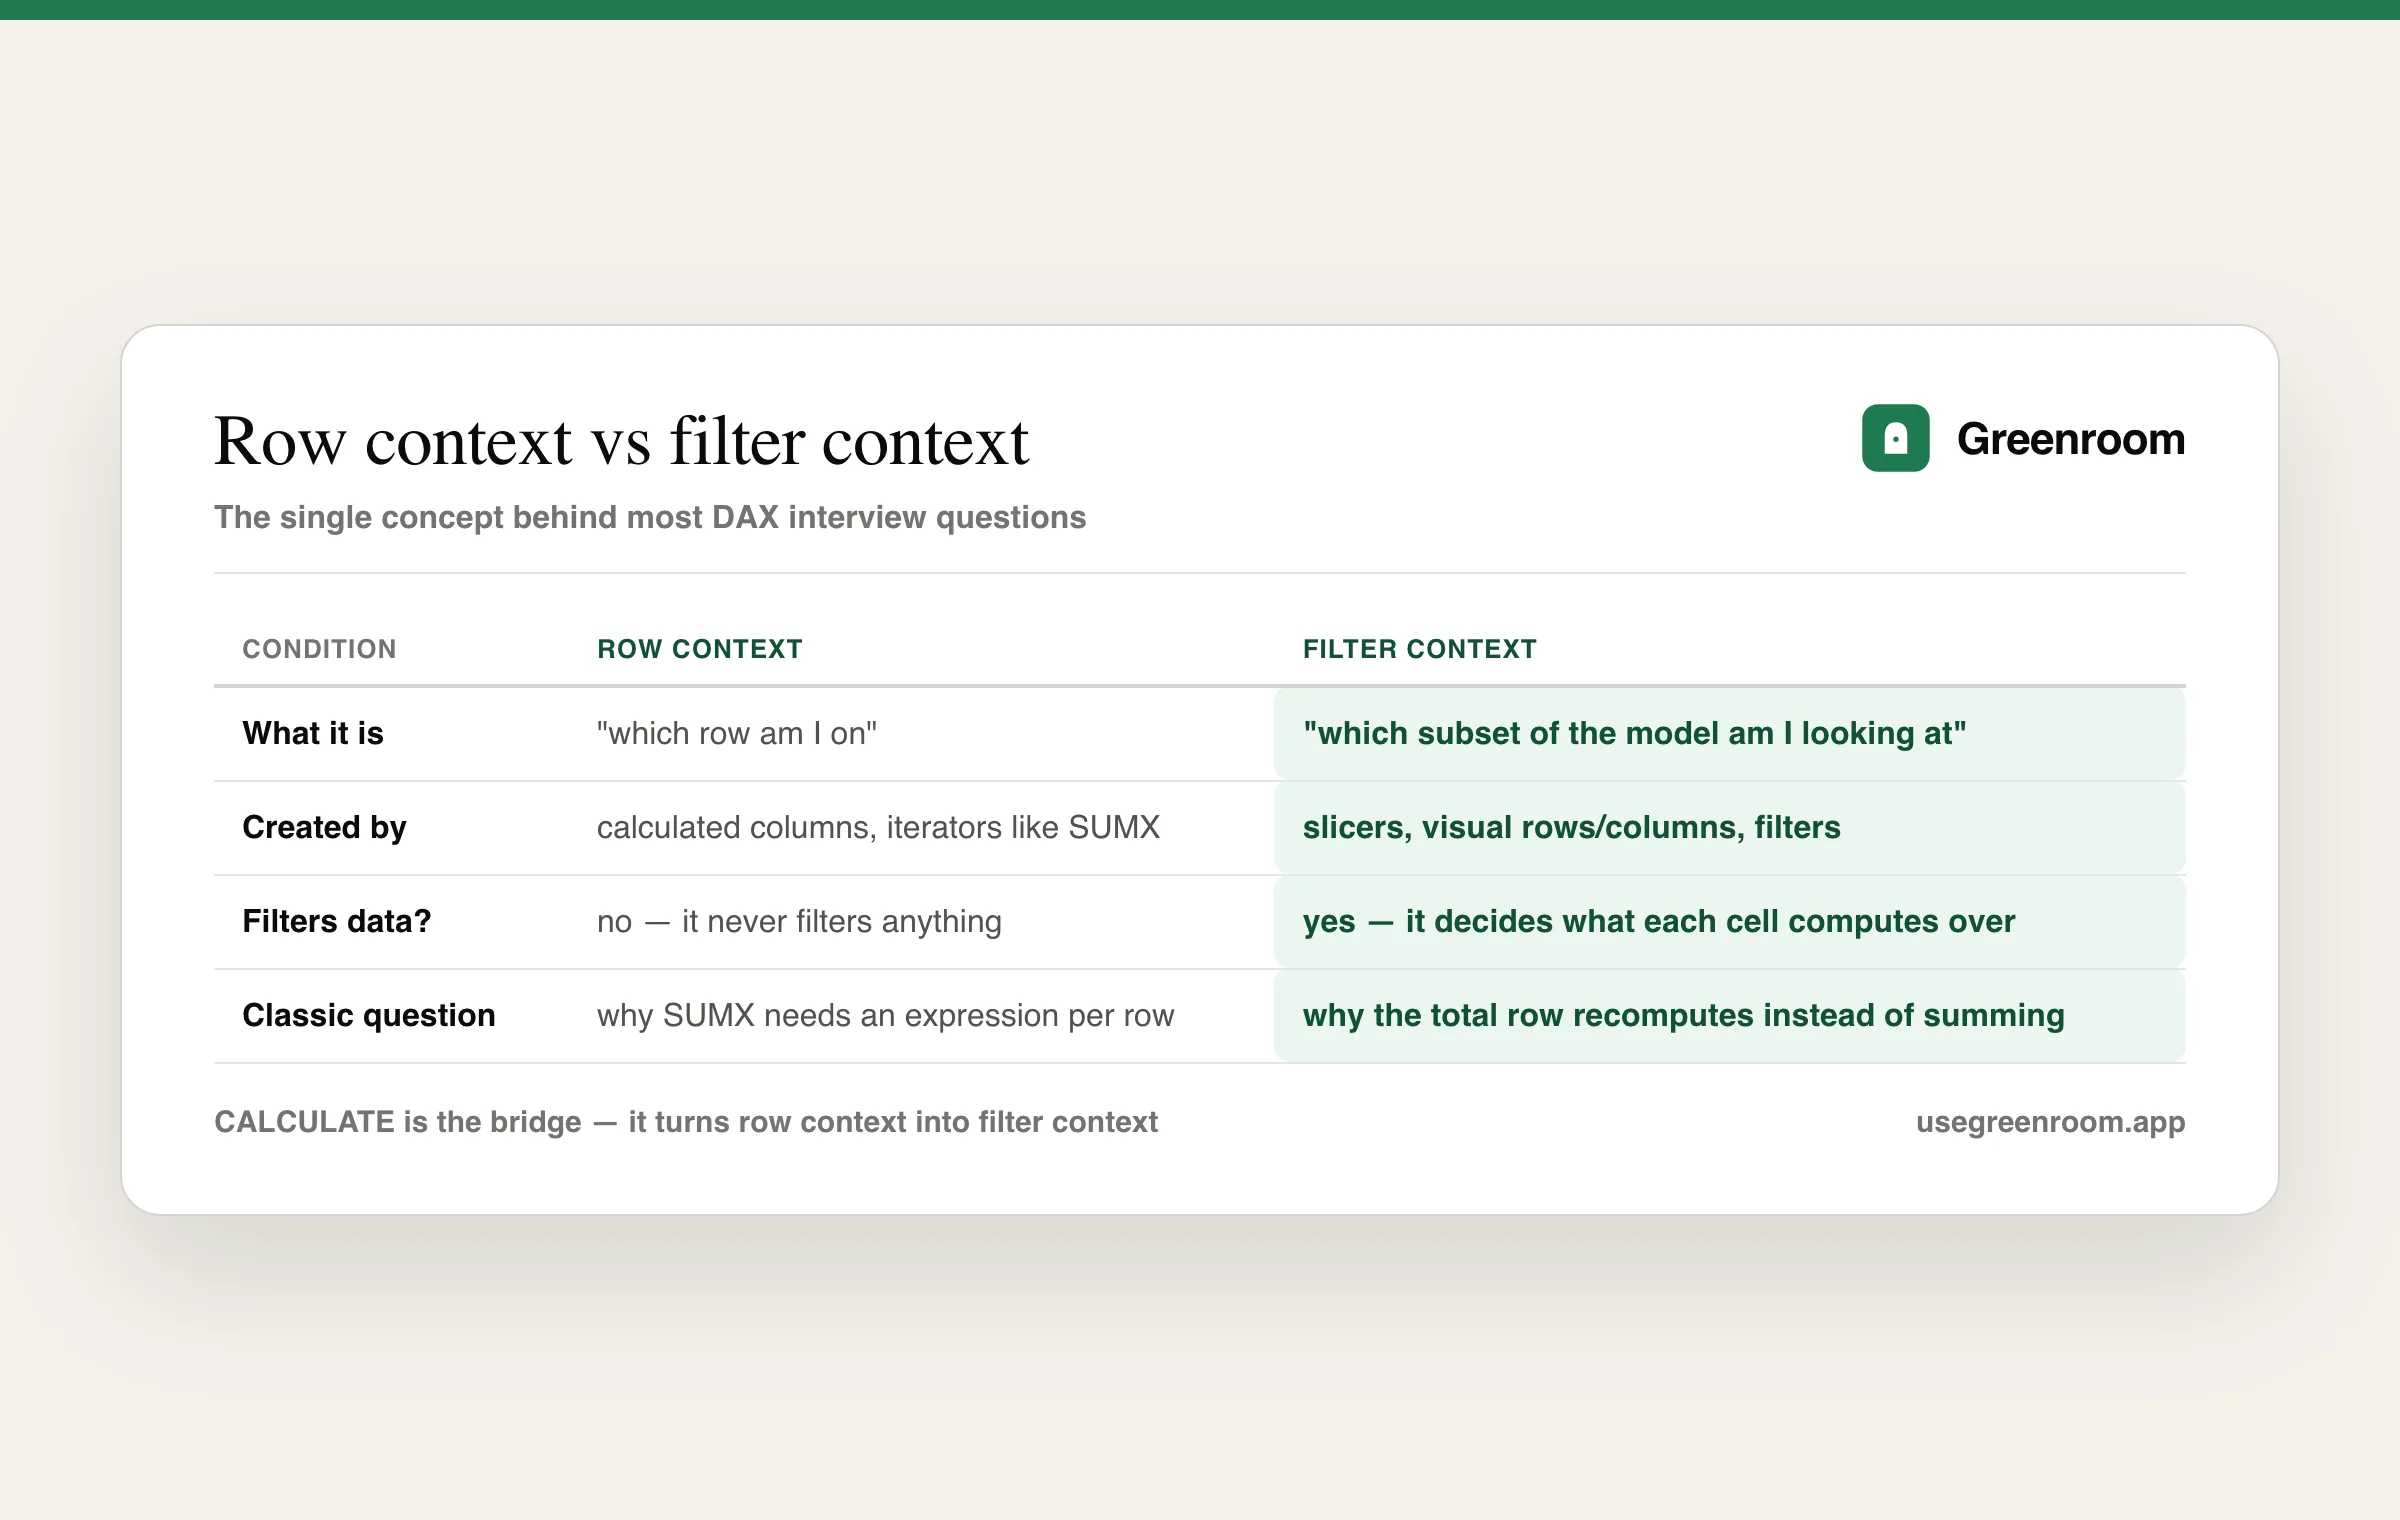Click 'slicers, visual rows/columns, filters' cell
Screen dimensions: 2400x1520
coord(1729,827)
